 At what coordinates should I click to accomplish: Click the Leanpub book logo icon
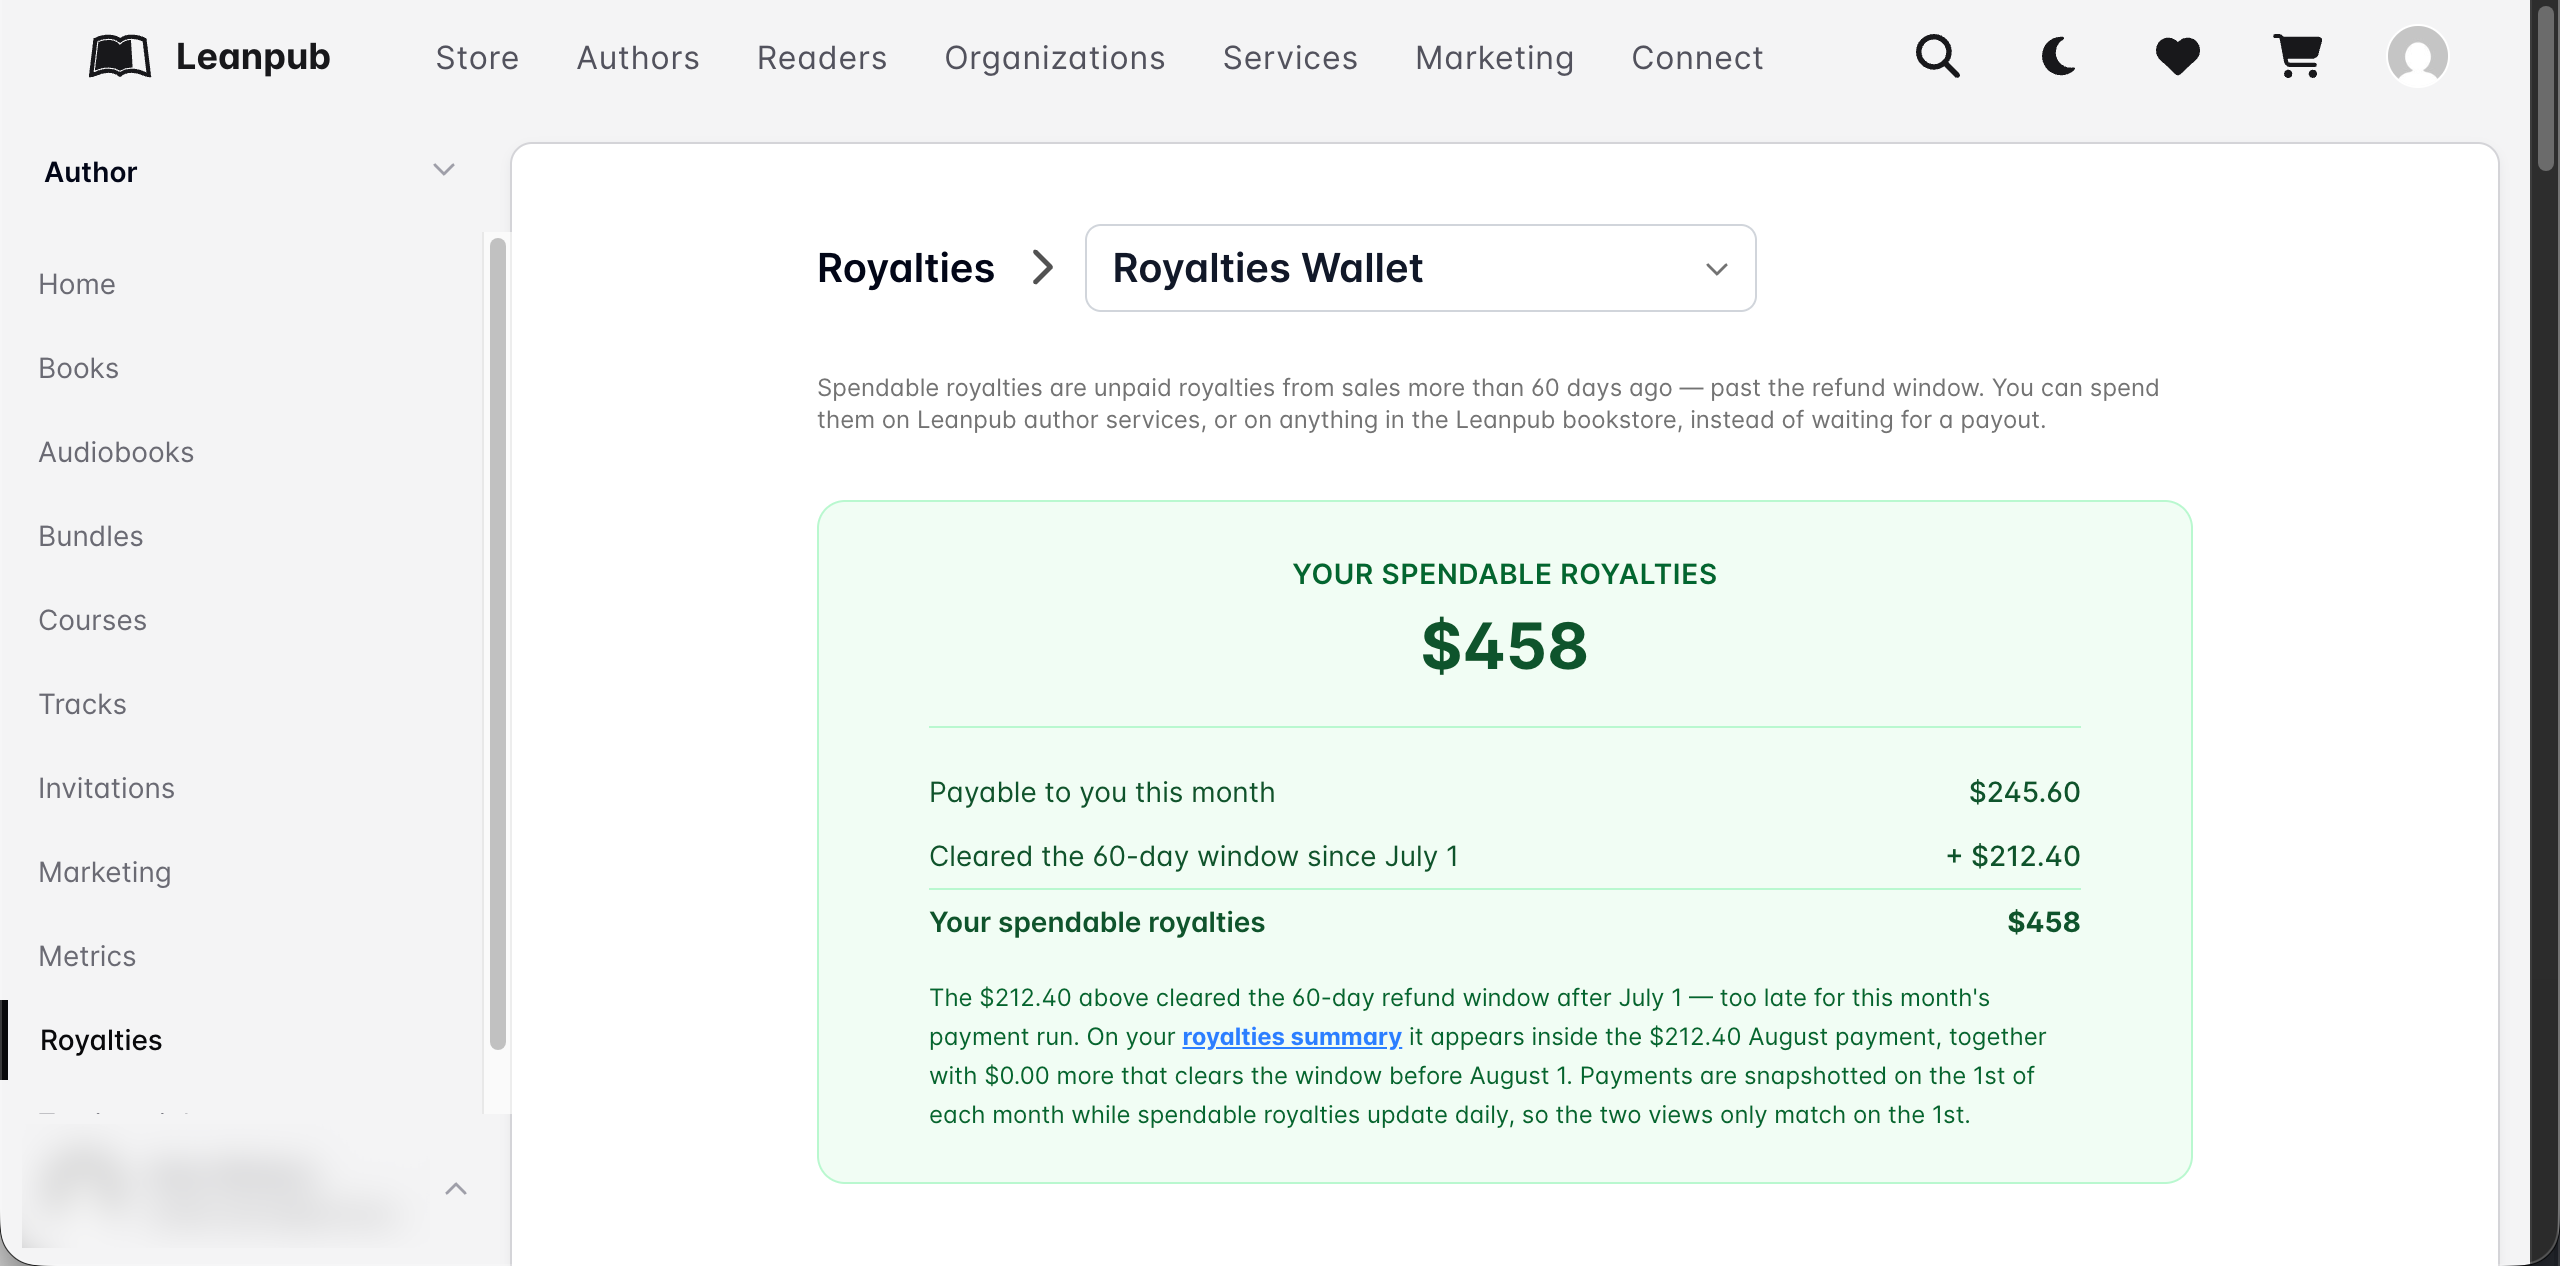click(120, 56)
